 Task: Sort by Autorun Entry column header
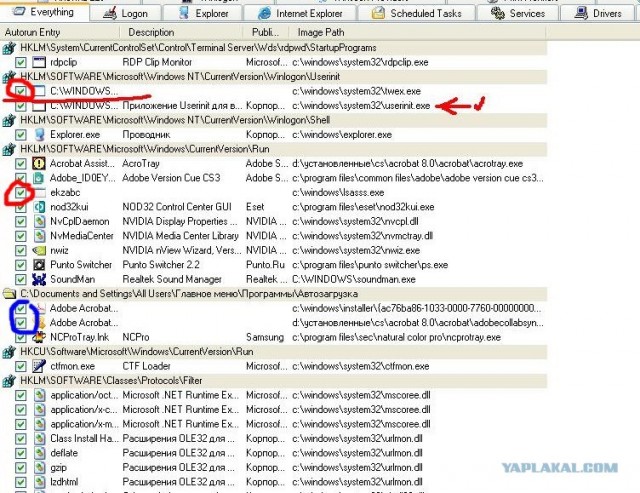(60, 32)
